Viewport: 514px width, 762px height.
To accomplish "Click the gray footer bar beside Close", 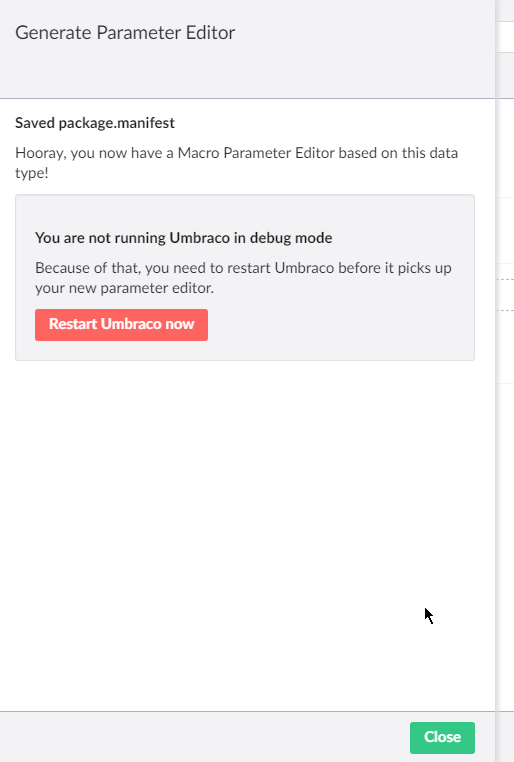I will [x=204, y=737].
